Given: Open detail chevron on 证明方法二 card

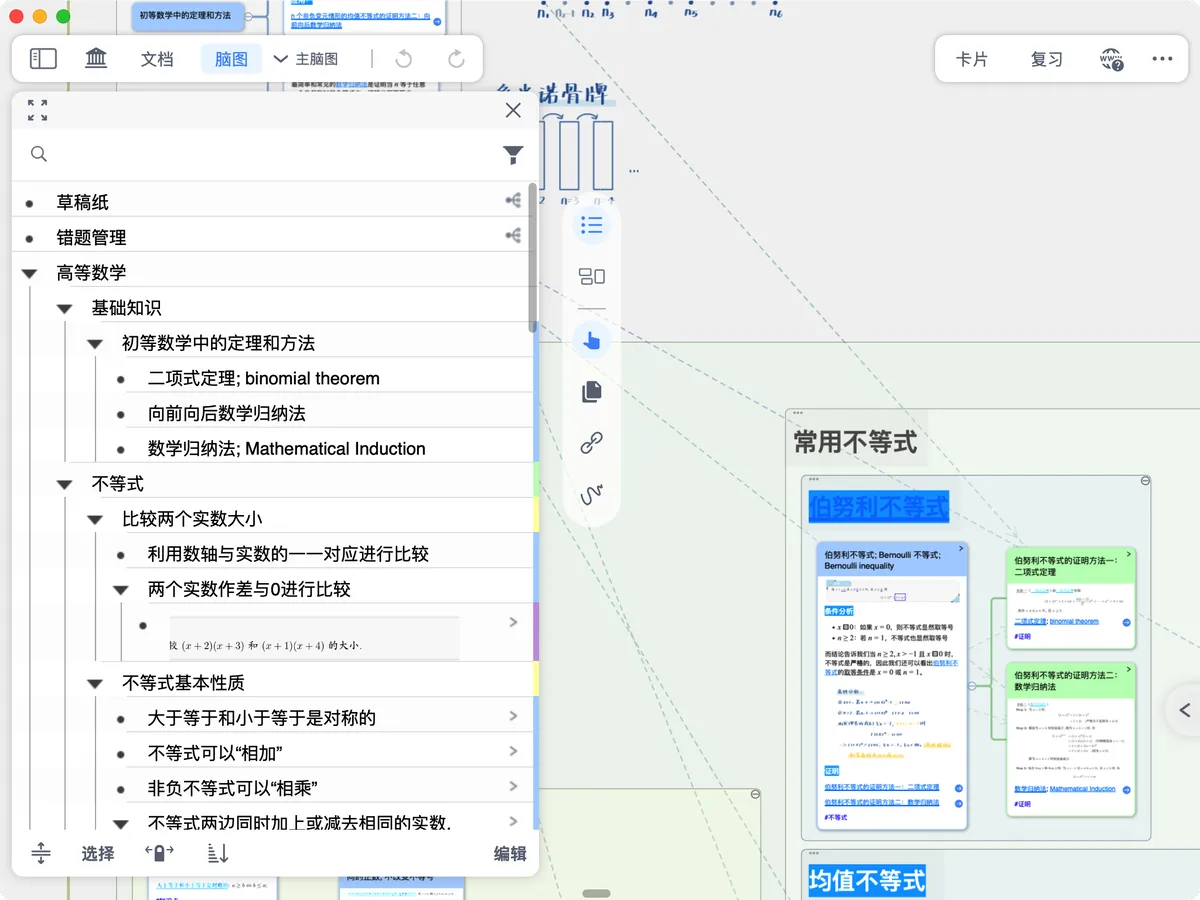Looking at the screenshot, I should (1128, 669).
